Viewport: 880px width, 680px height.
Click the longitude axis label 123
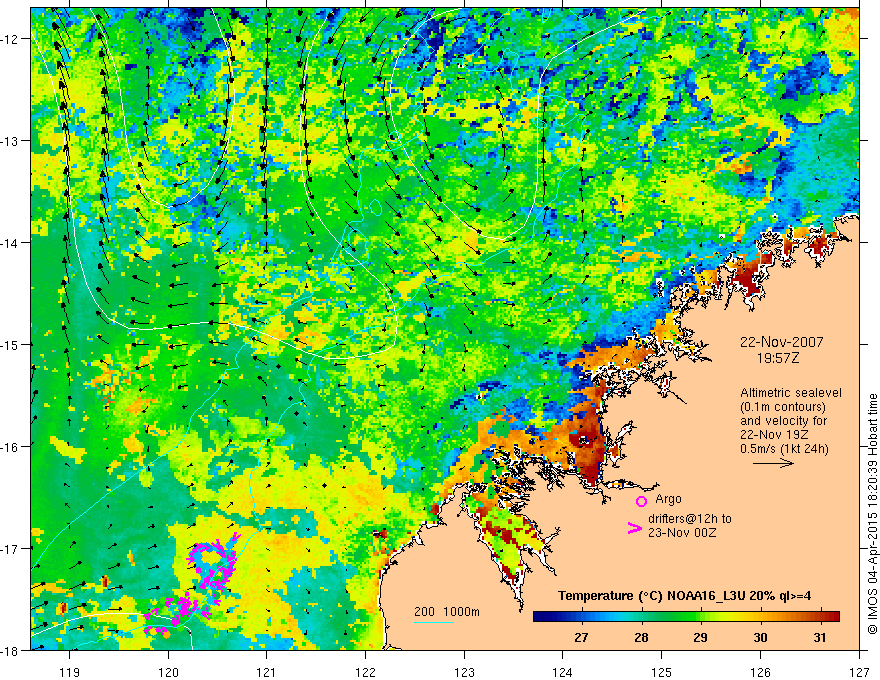coord(464,672)
